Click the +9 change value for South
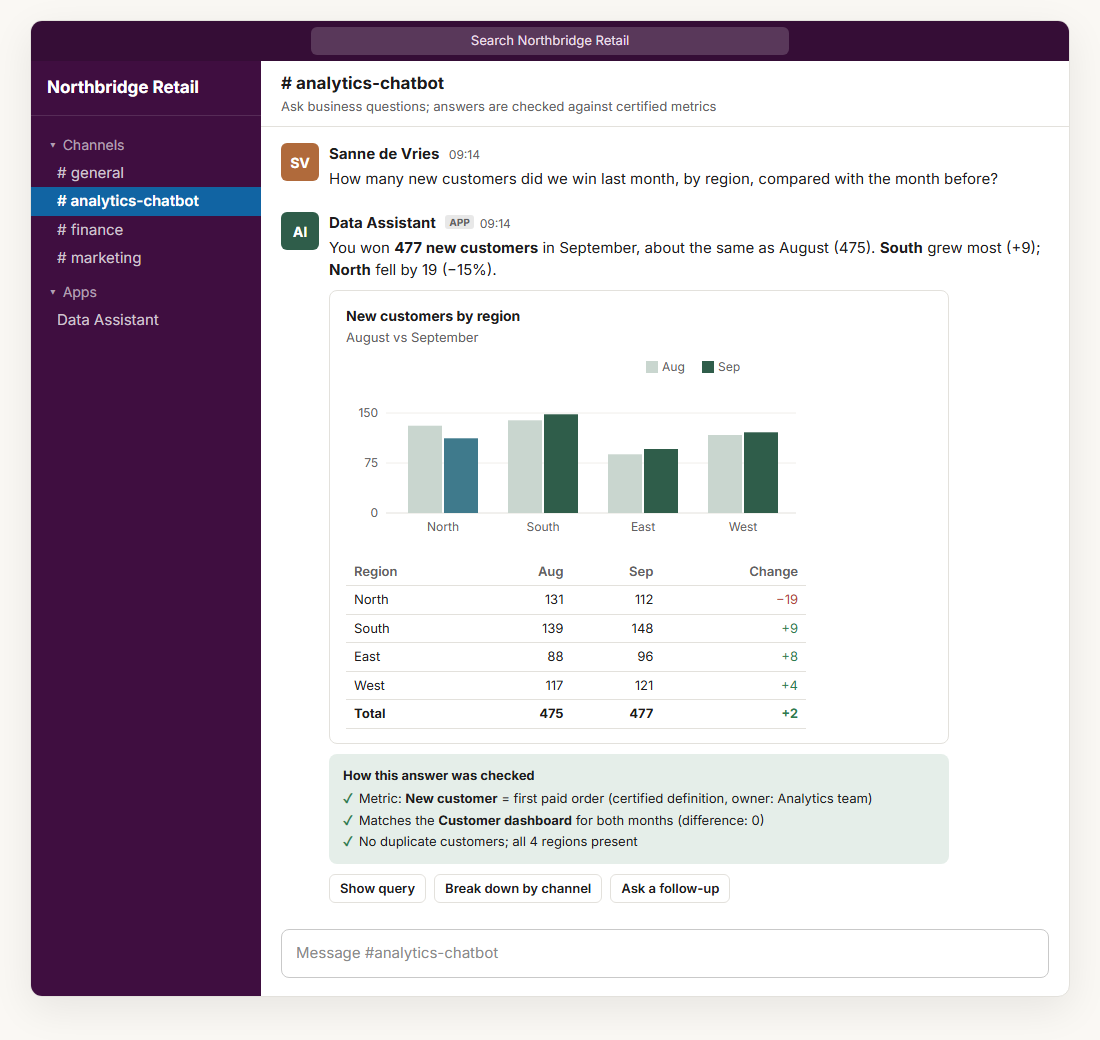 [789, 628]
